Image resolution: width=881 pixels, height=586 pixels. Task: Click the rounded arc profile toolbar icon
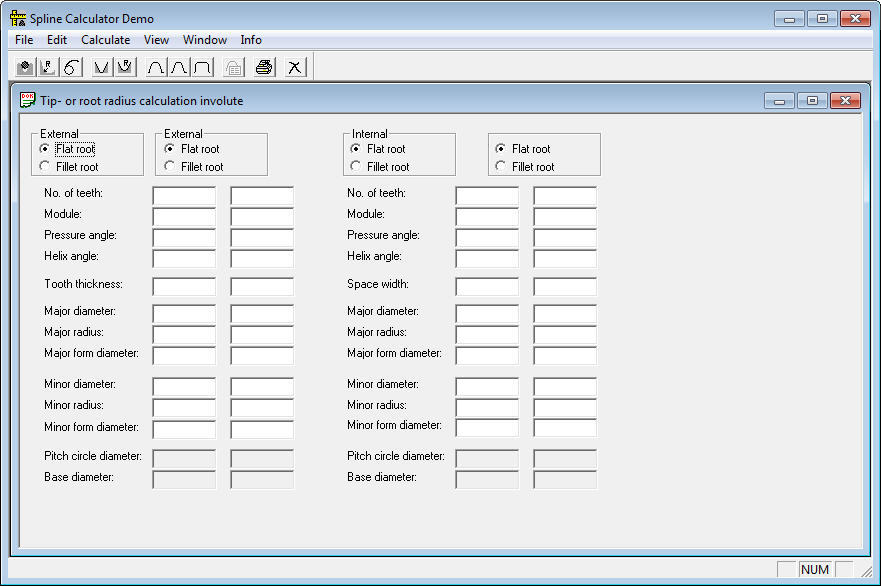155,67
